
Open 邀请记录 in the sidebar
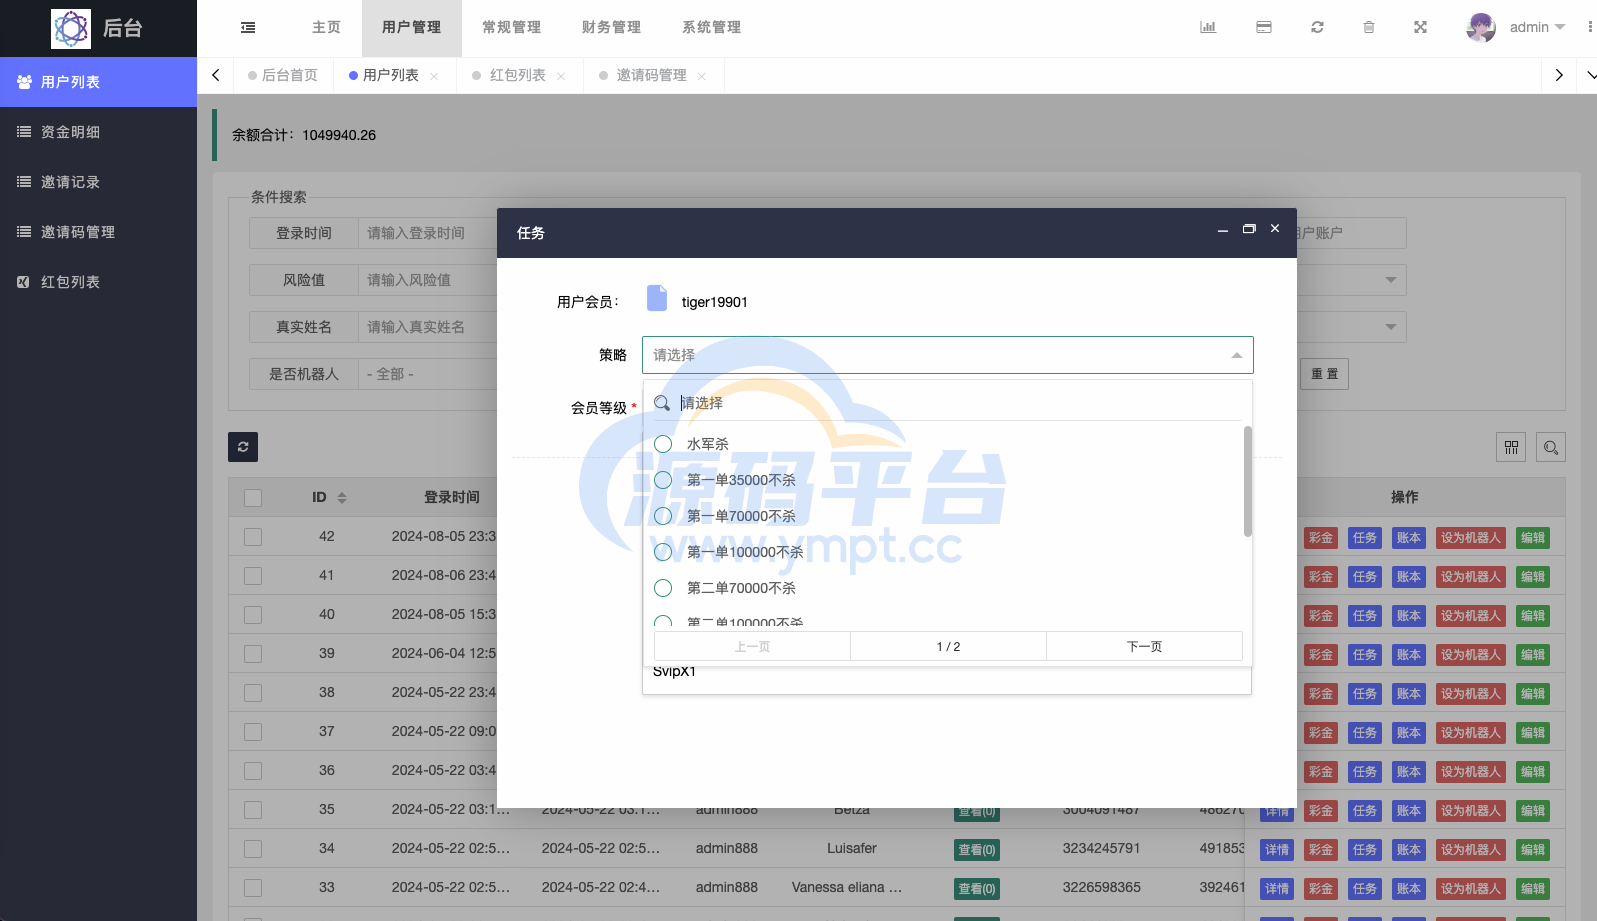pos(98,182)
